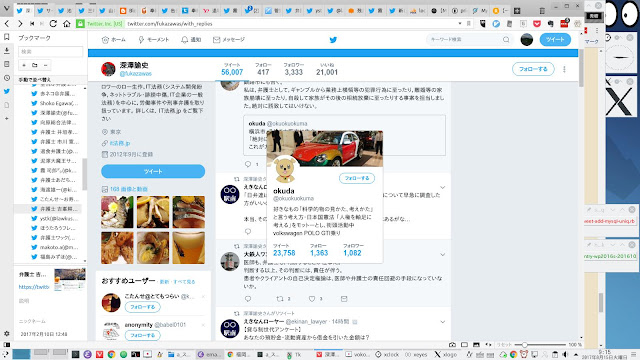Like the tweet showing 3 likes

(312, 299)
